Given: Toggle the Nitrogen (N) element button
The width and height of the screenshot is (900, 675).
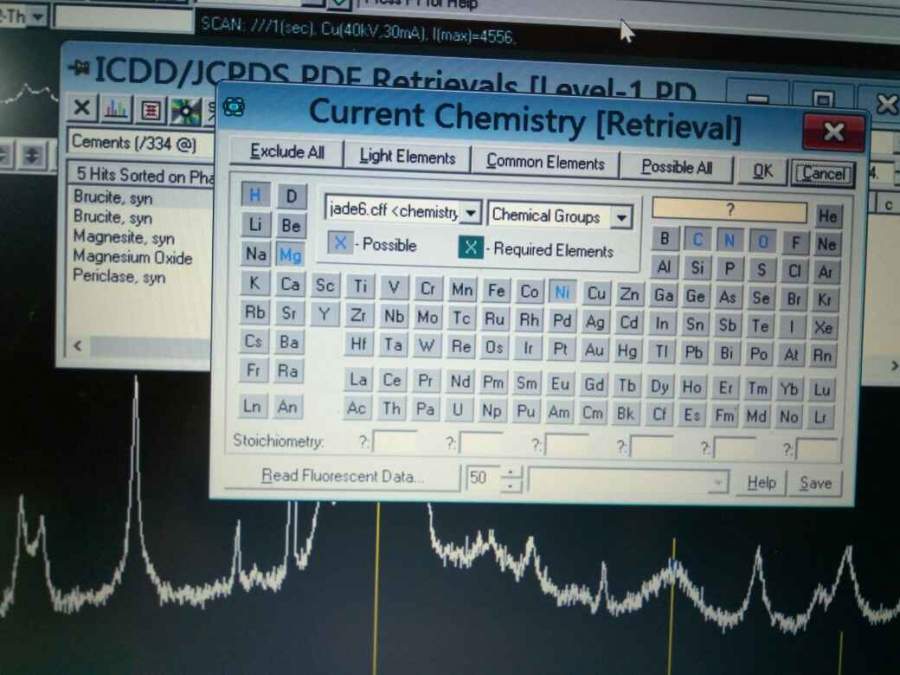Looking at the screenshot, I should click(730, 240).
